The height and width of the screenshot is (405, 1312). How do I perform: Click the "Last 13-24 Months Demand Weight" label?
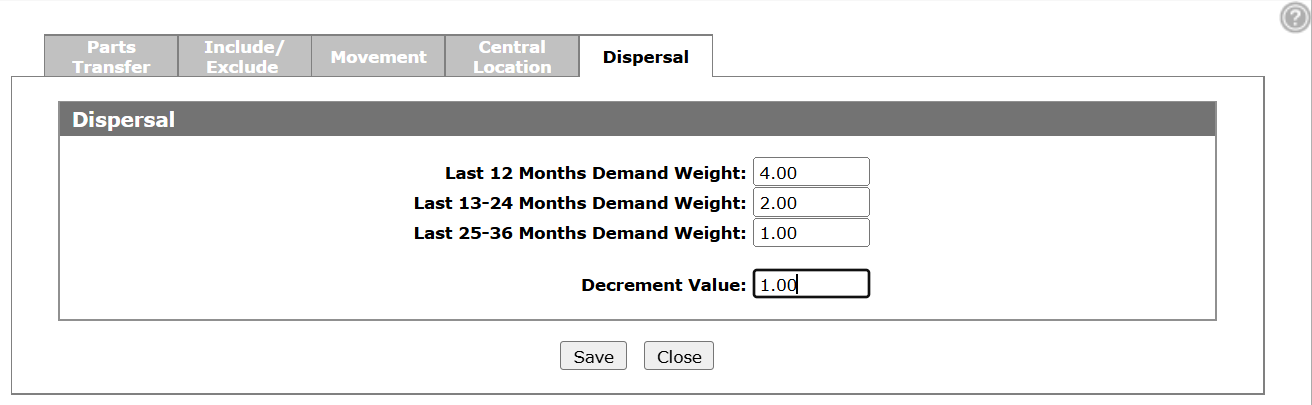pyautogui.click(x=580, y=203)
